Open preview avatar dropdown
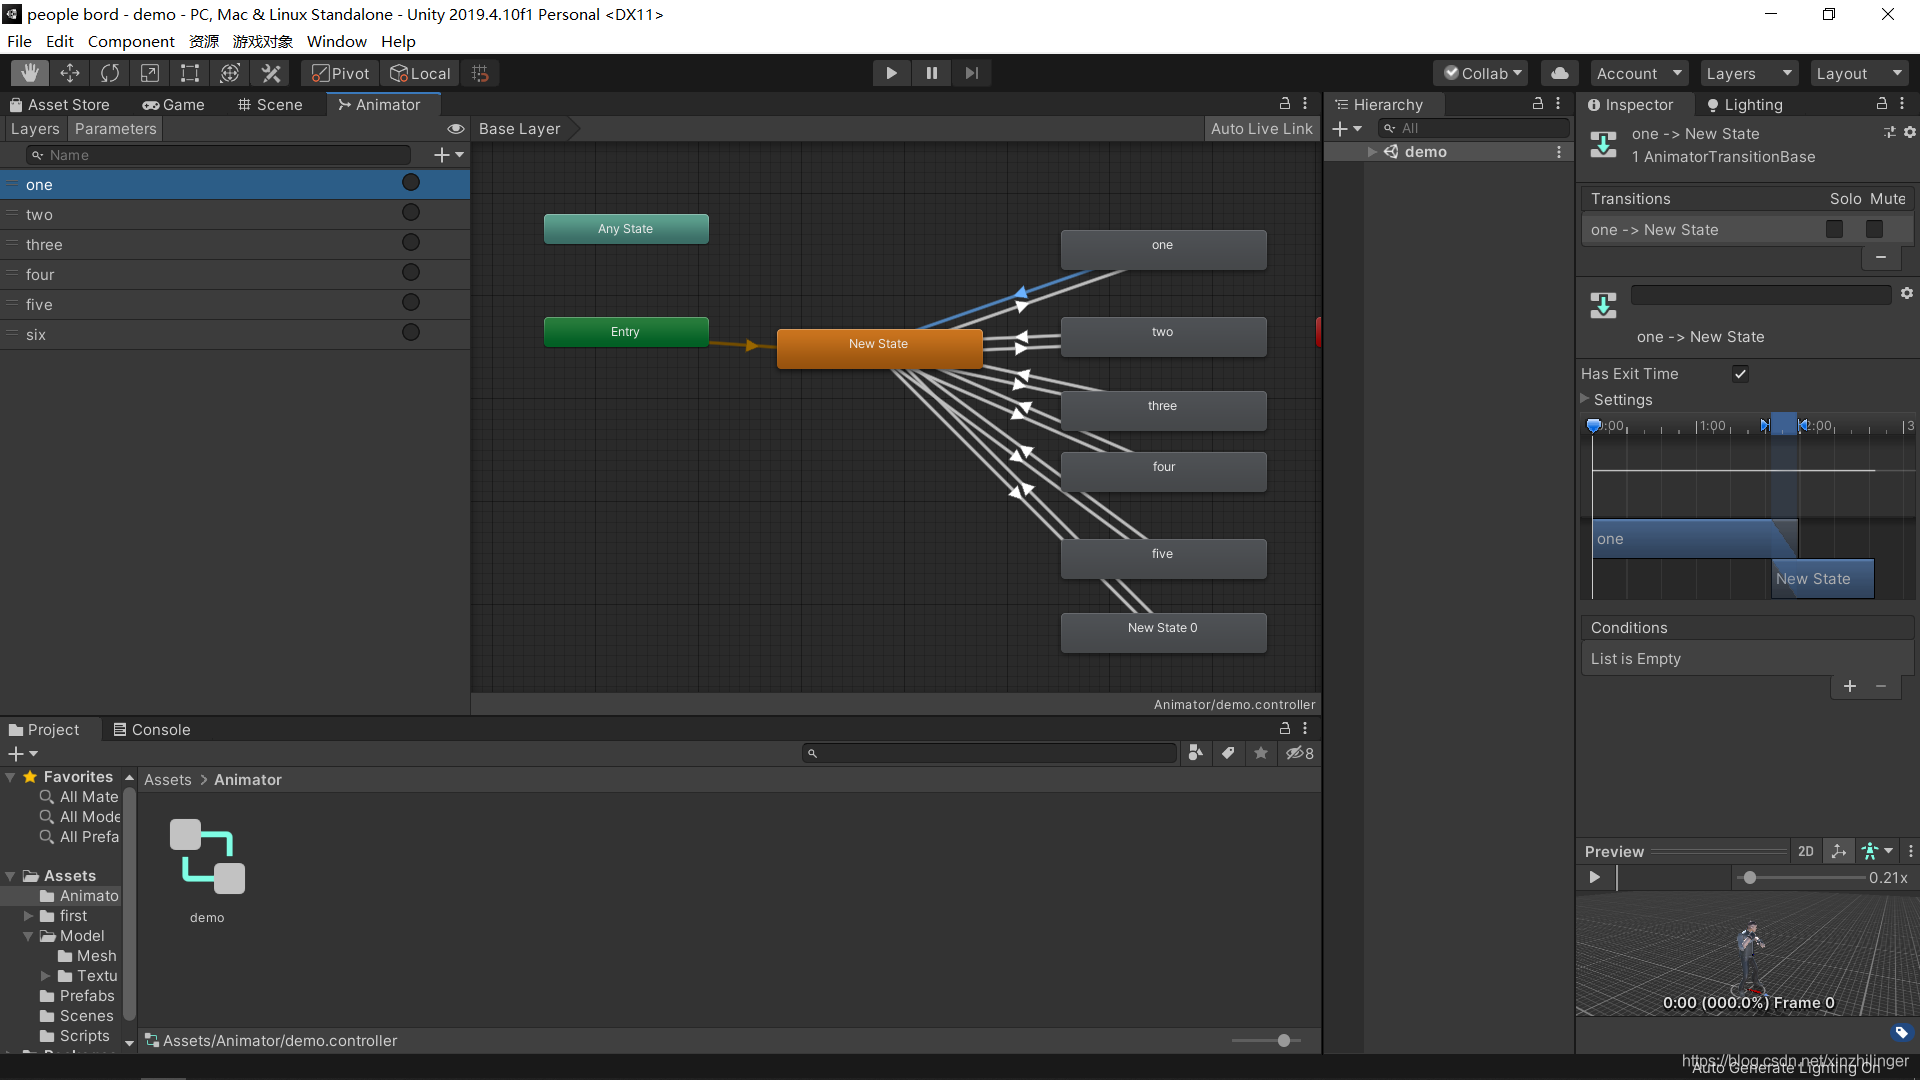 [x=1877, y=852]
